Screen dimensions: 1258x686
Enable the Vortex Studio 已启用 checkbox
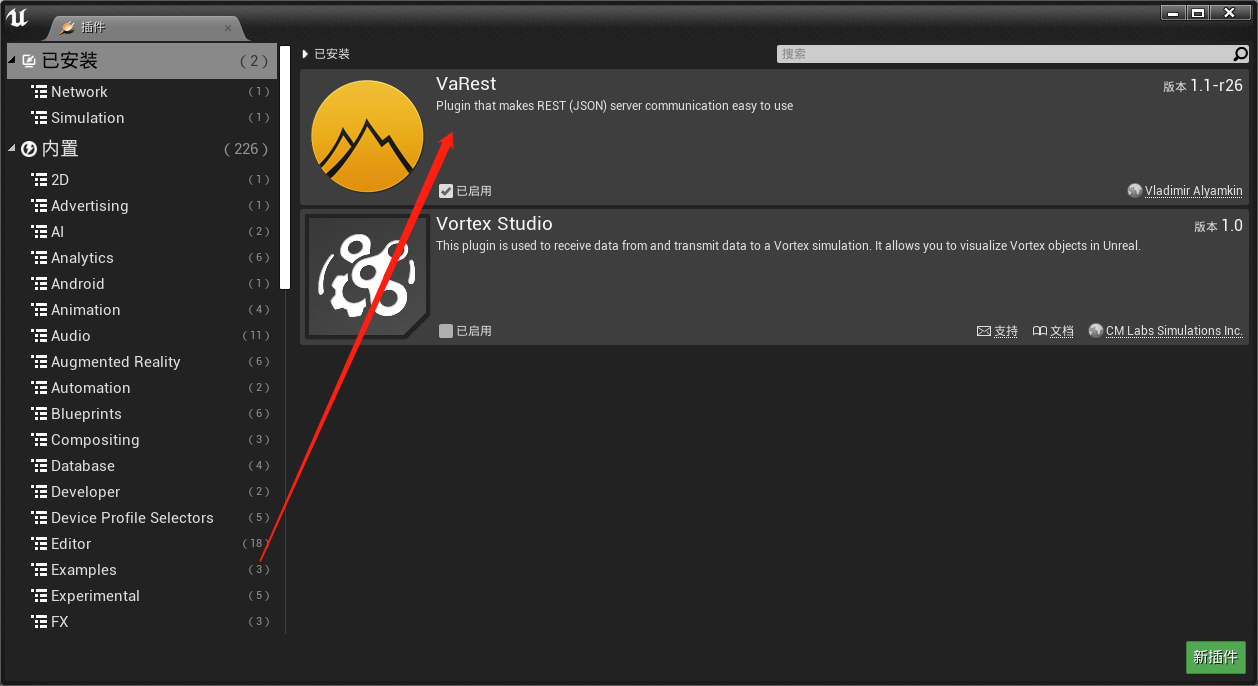446,331
